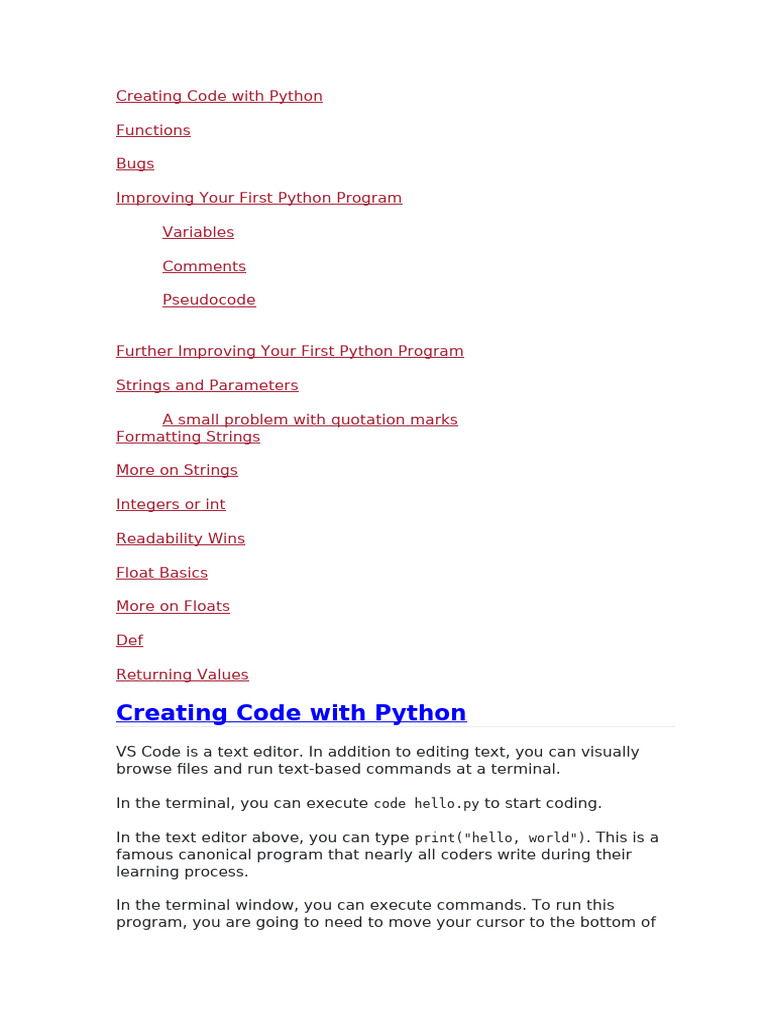Go to the Variables subsection link
Image resolution: width=768 pixels, height=1024 pixels.
pyautogui.click(x=198, y=232)
